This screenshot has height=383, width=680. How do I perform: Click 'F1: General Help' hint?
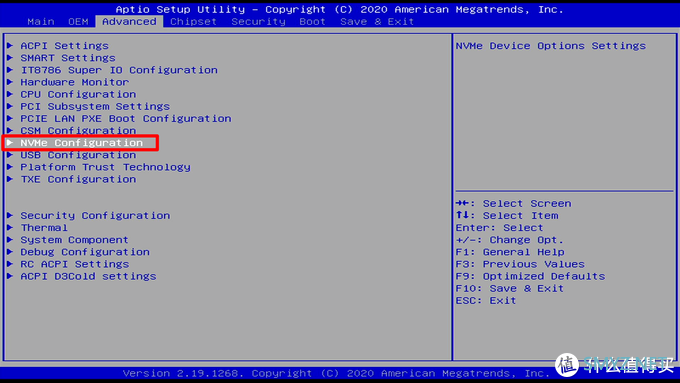510,252
